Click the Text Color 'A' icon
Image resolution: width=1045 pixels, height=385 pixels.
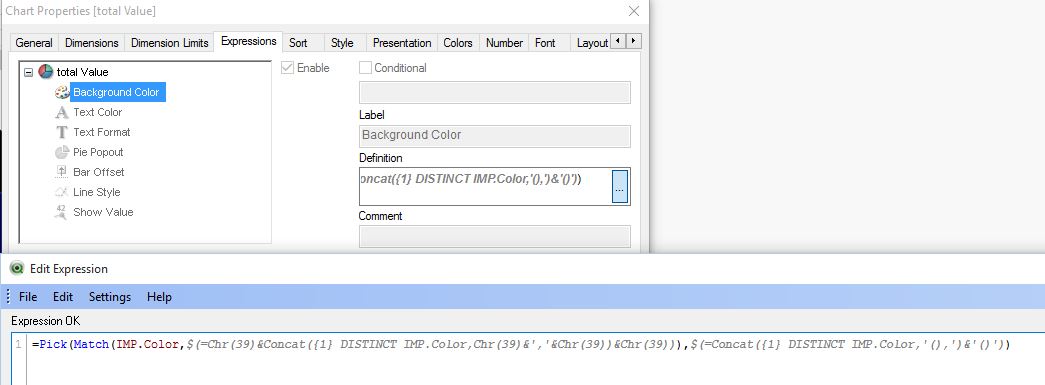[61, 112]
